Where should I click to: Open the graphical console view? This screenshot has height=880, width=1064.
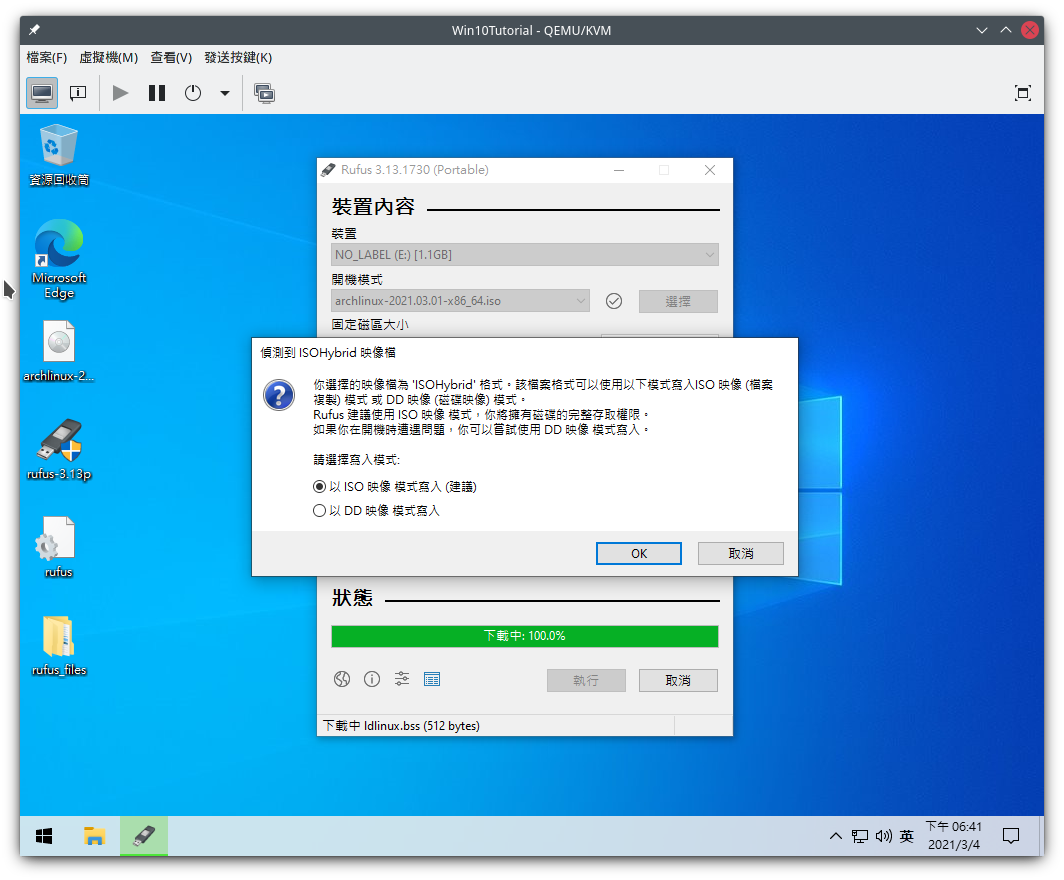42,93
